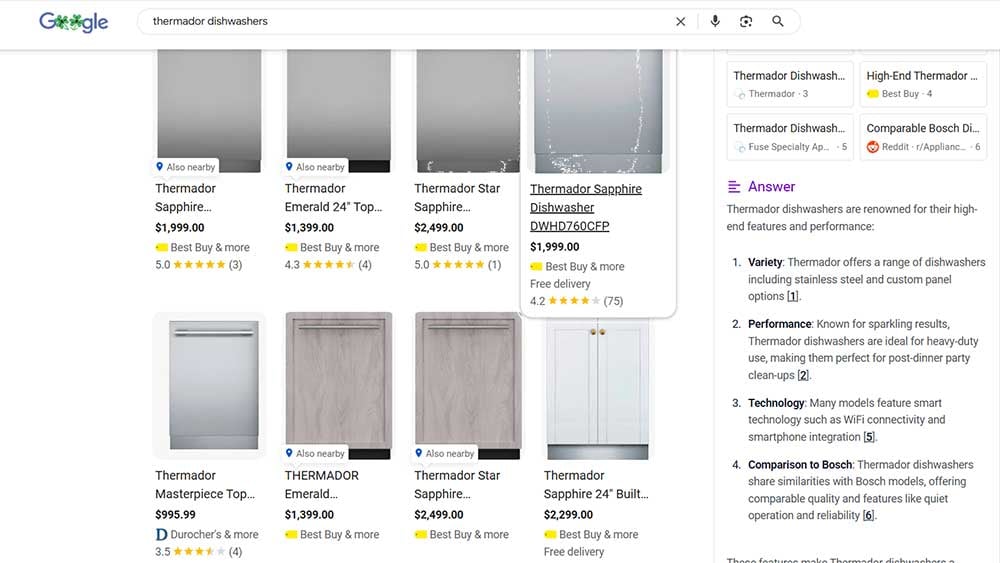Open 'High-End Thermador' Best Buy source card
The height and width of the screenshot is (563, 1000).
(x=923, y=84)
